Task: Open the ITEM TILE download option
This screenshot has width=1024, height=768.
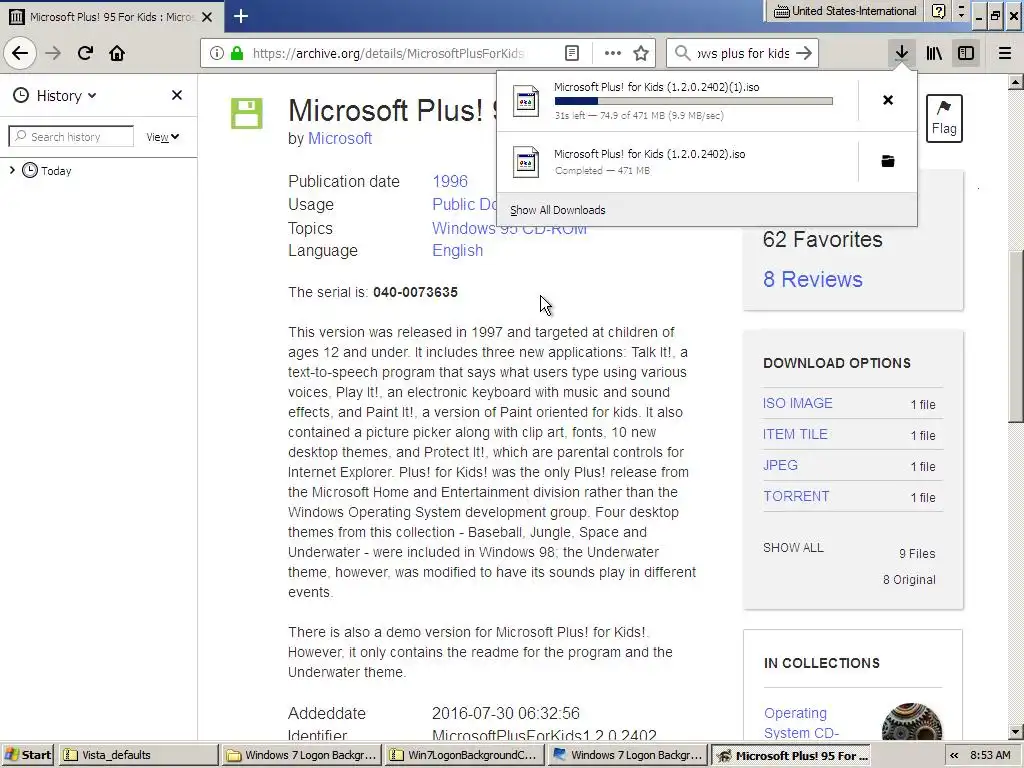Action: (795, 434)
